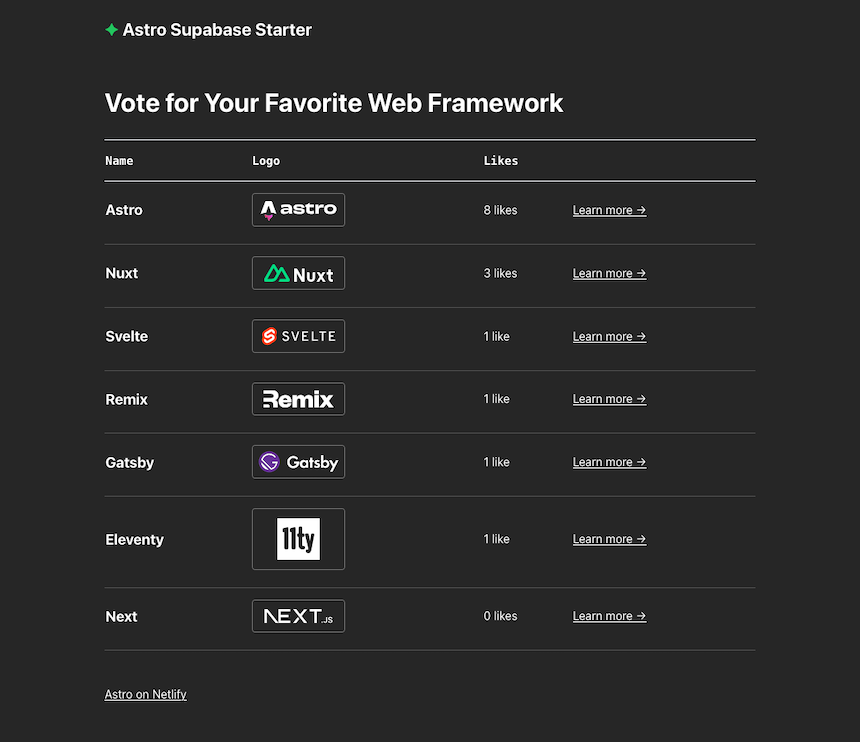
Task: Follow Learn more link for Eleventy
Action: (x=609, y=539)
